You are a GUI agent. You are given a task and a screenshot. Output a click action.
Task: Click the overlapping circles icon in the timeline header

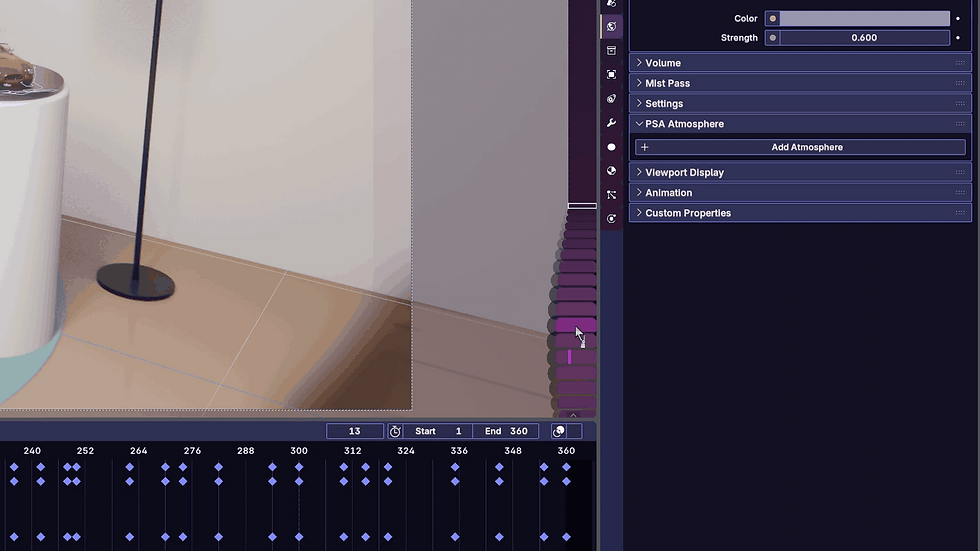point(559,431)
